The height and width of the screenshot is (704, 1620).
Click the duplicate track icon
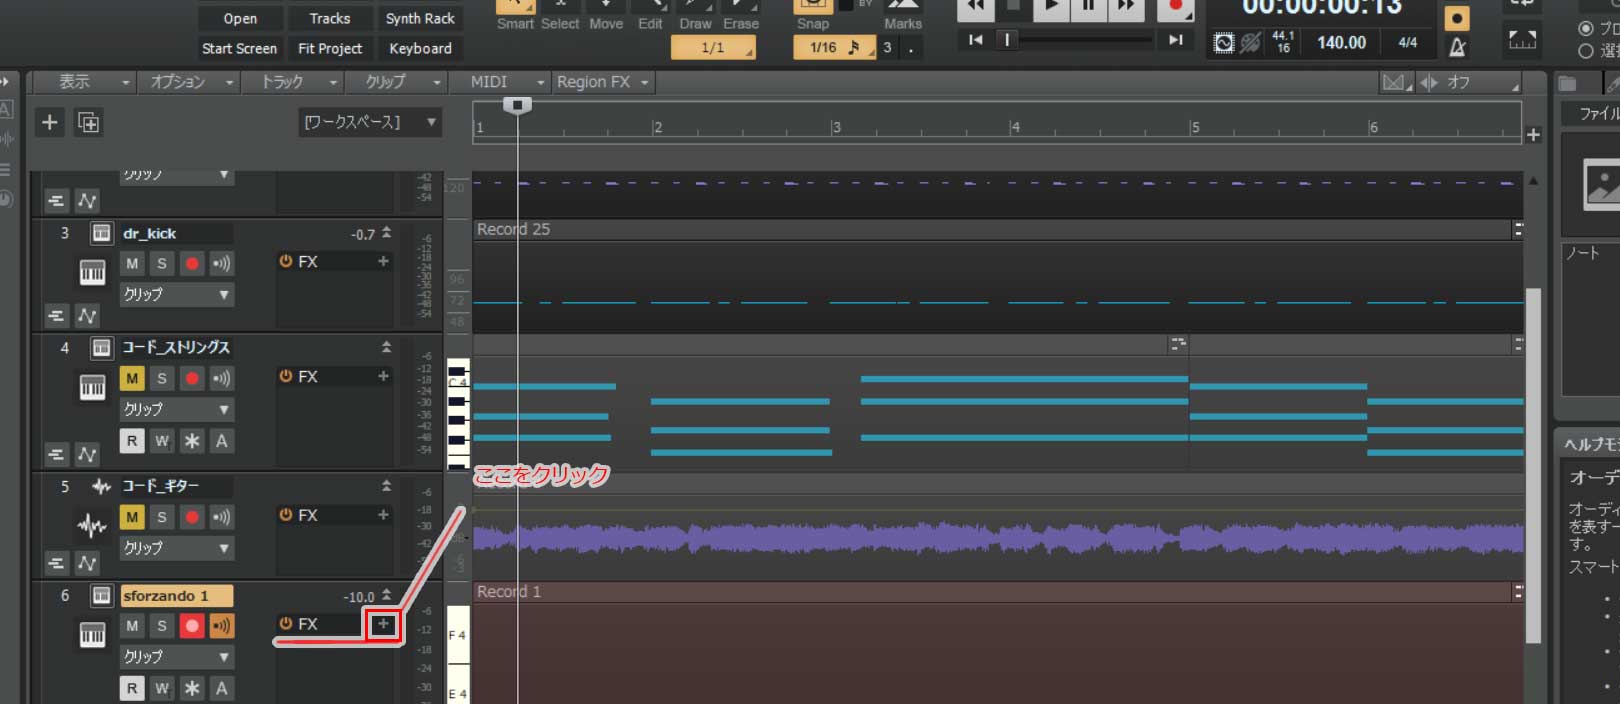click(88, 122)
